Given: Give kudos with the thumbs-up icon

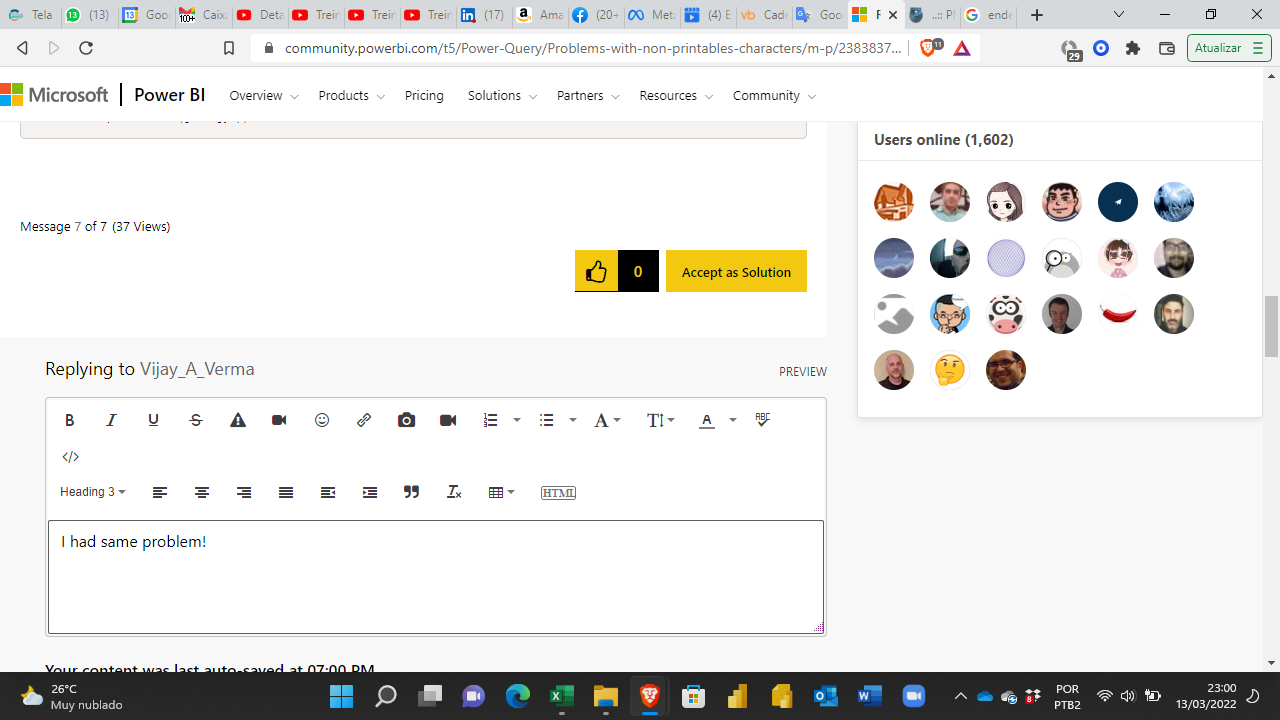Looking at the screenshot, I should pyautogui.click(x=596, y=271).
